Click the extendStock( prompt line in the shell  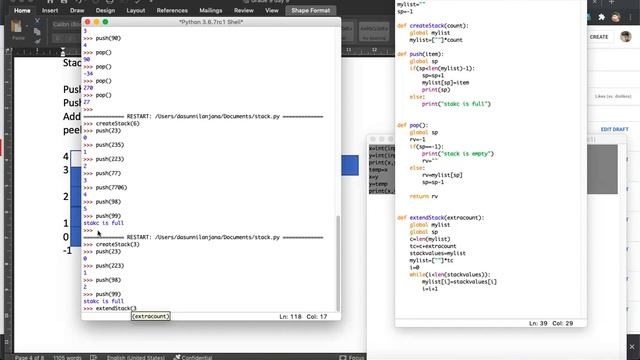(110, 309)
